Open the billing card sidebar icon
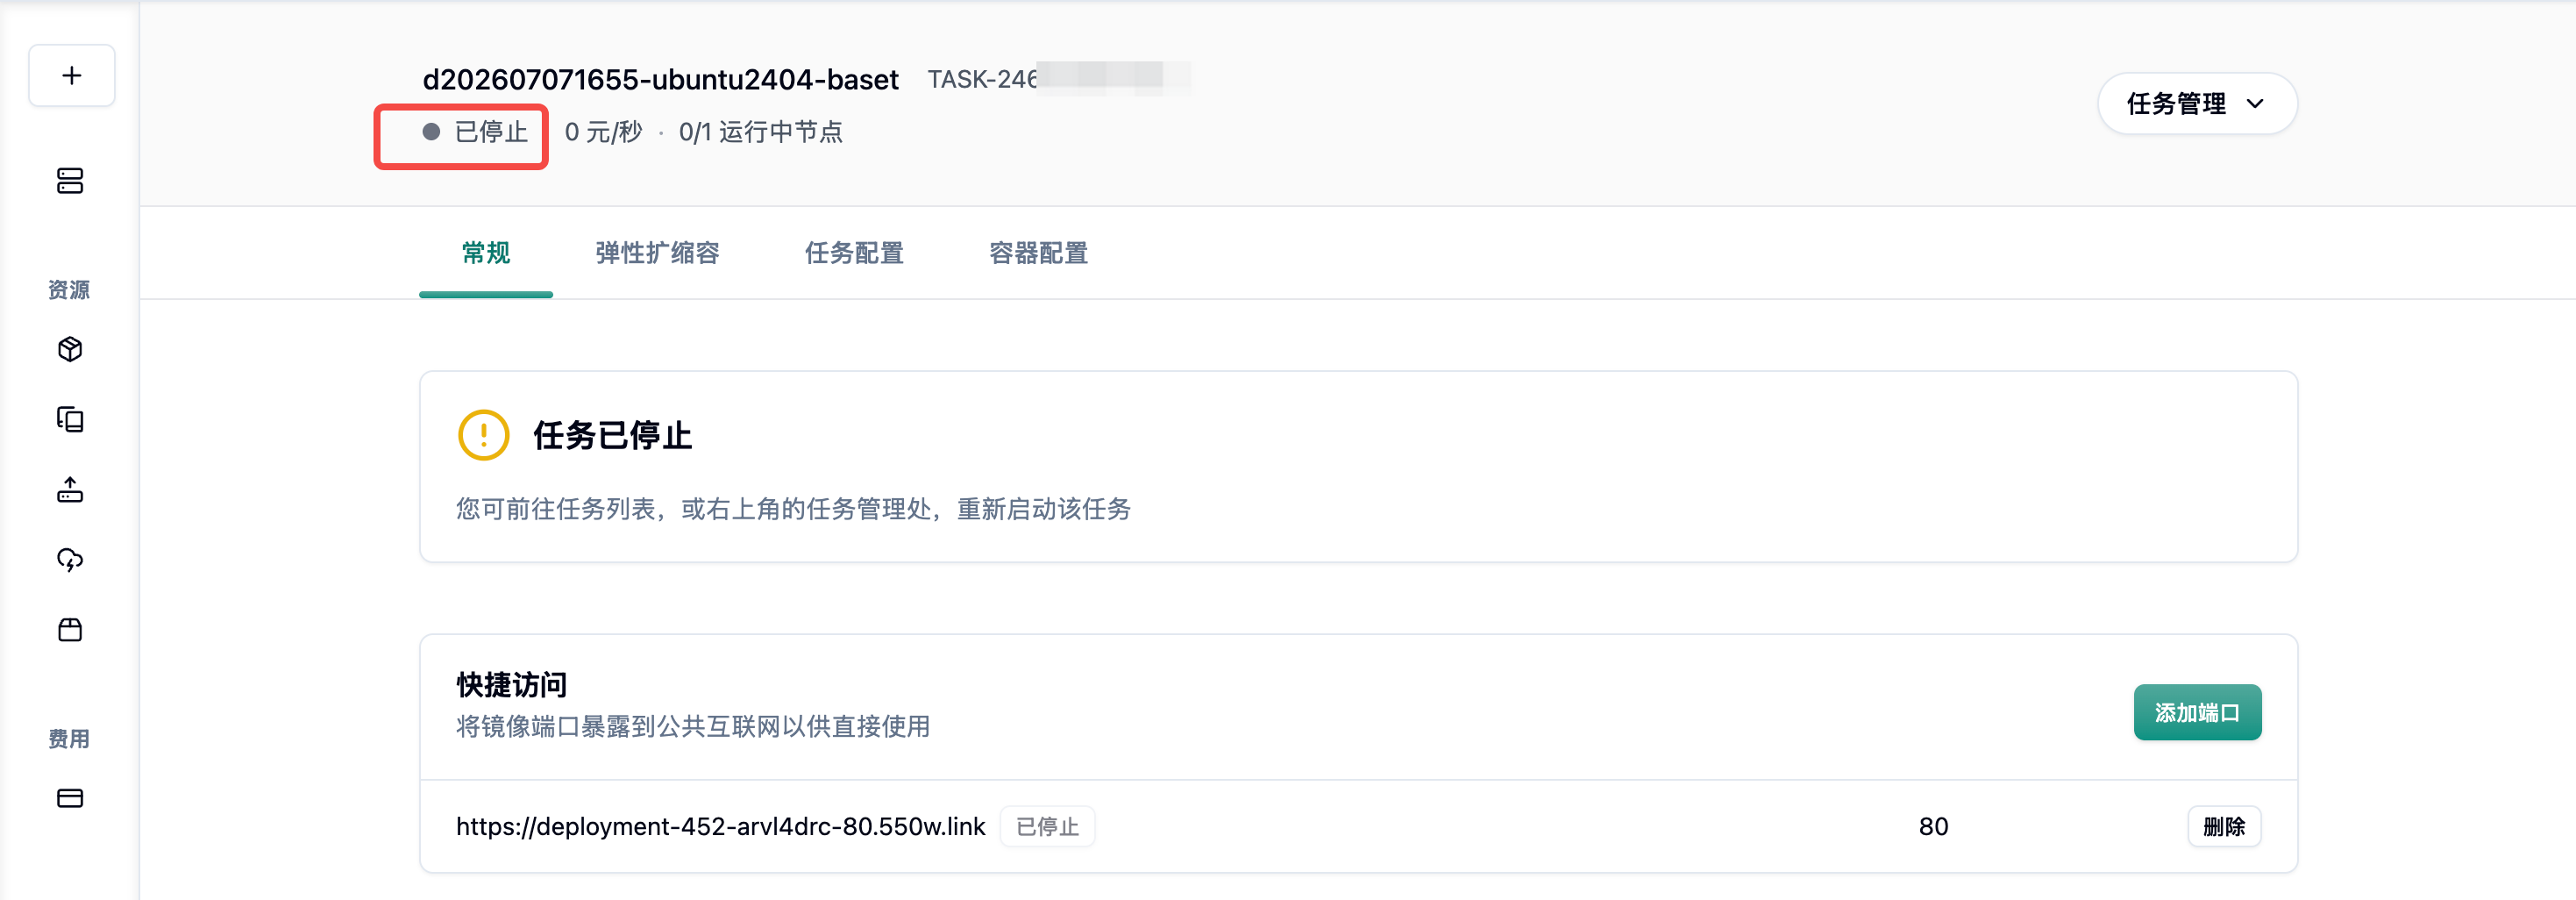The height and width of the screenshot is (900, 2576). coord(70,798)
